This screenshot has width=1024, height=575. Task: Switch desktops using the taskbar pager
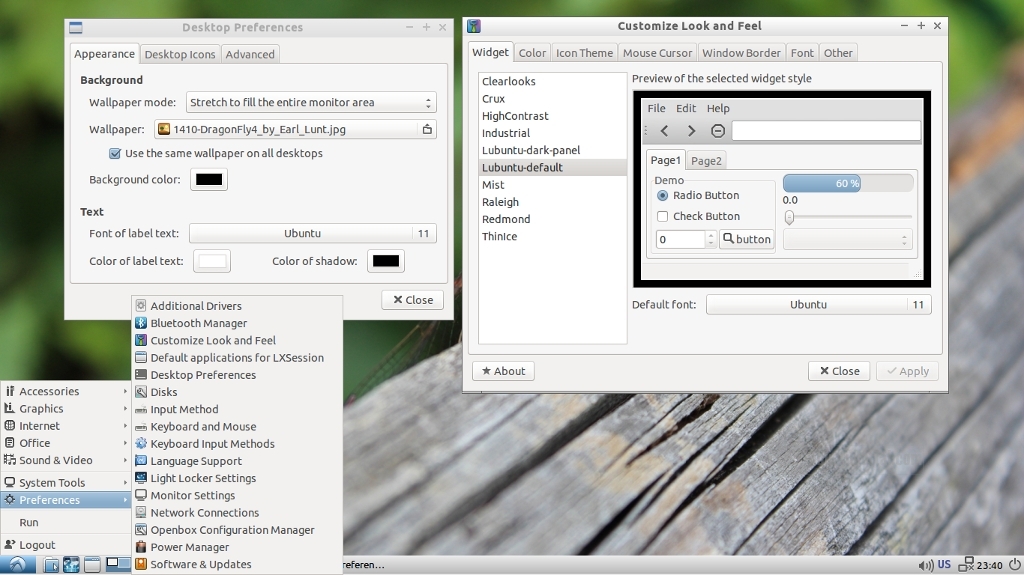pyautogui.click(x=118, y=563)
